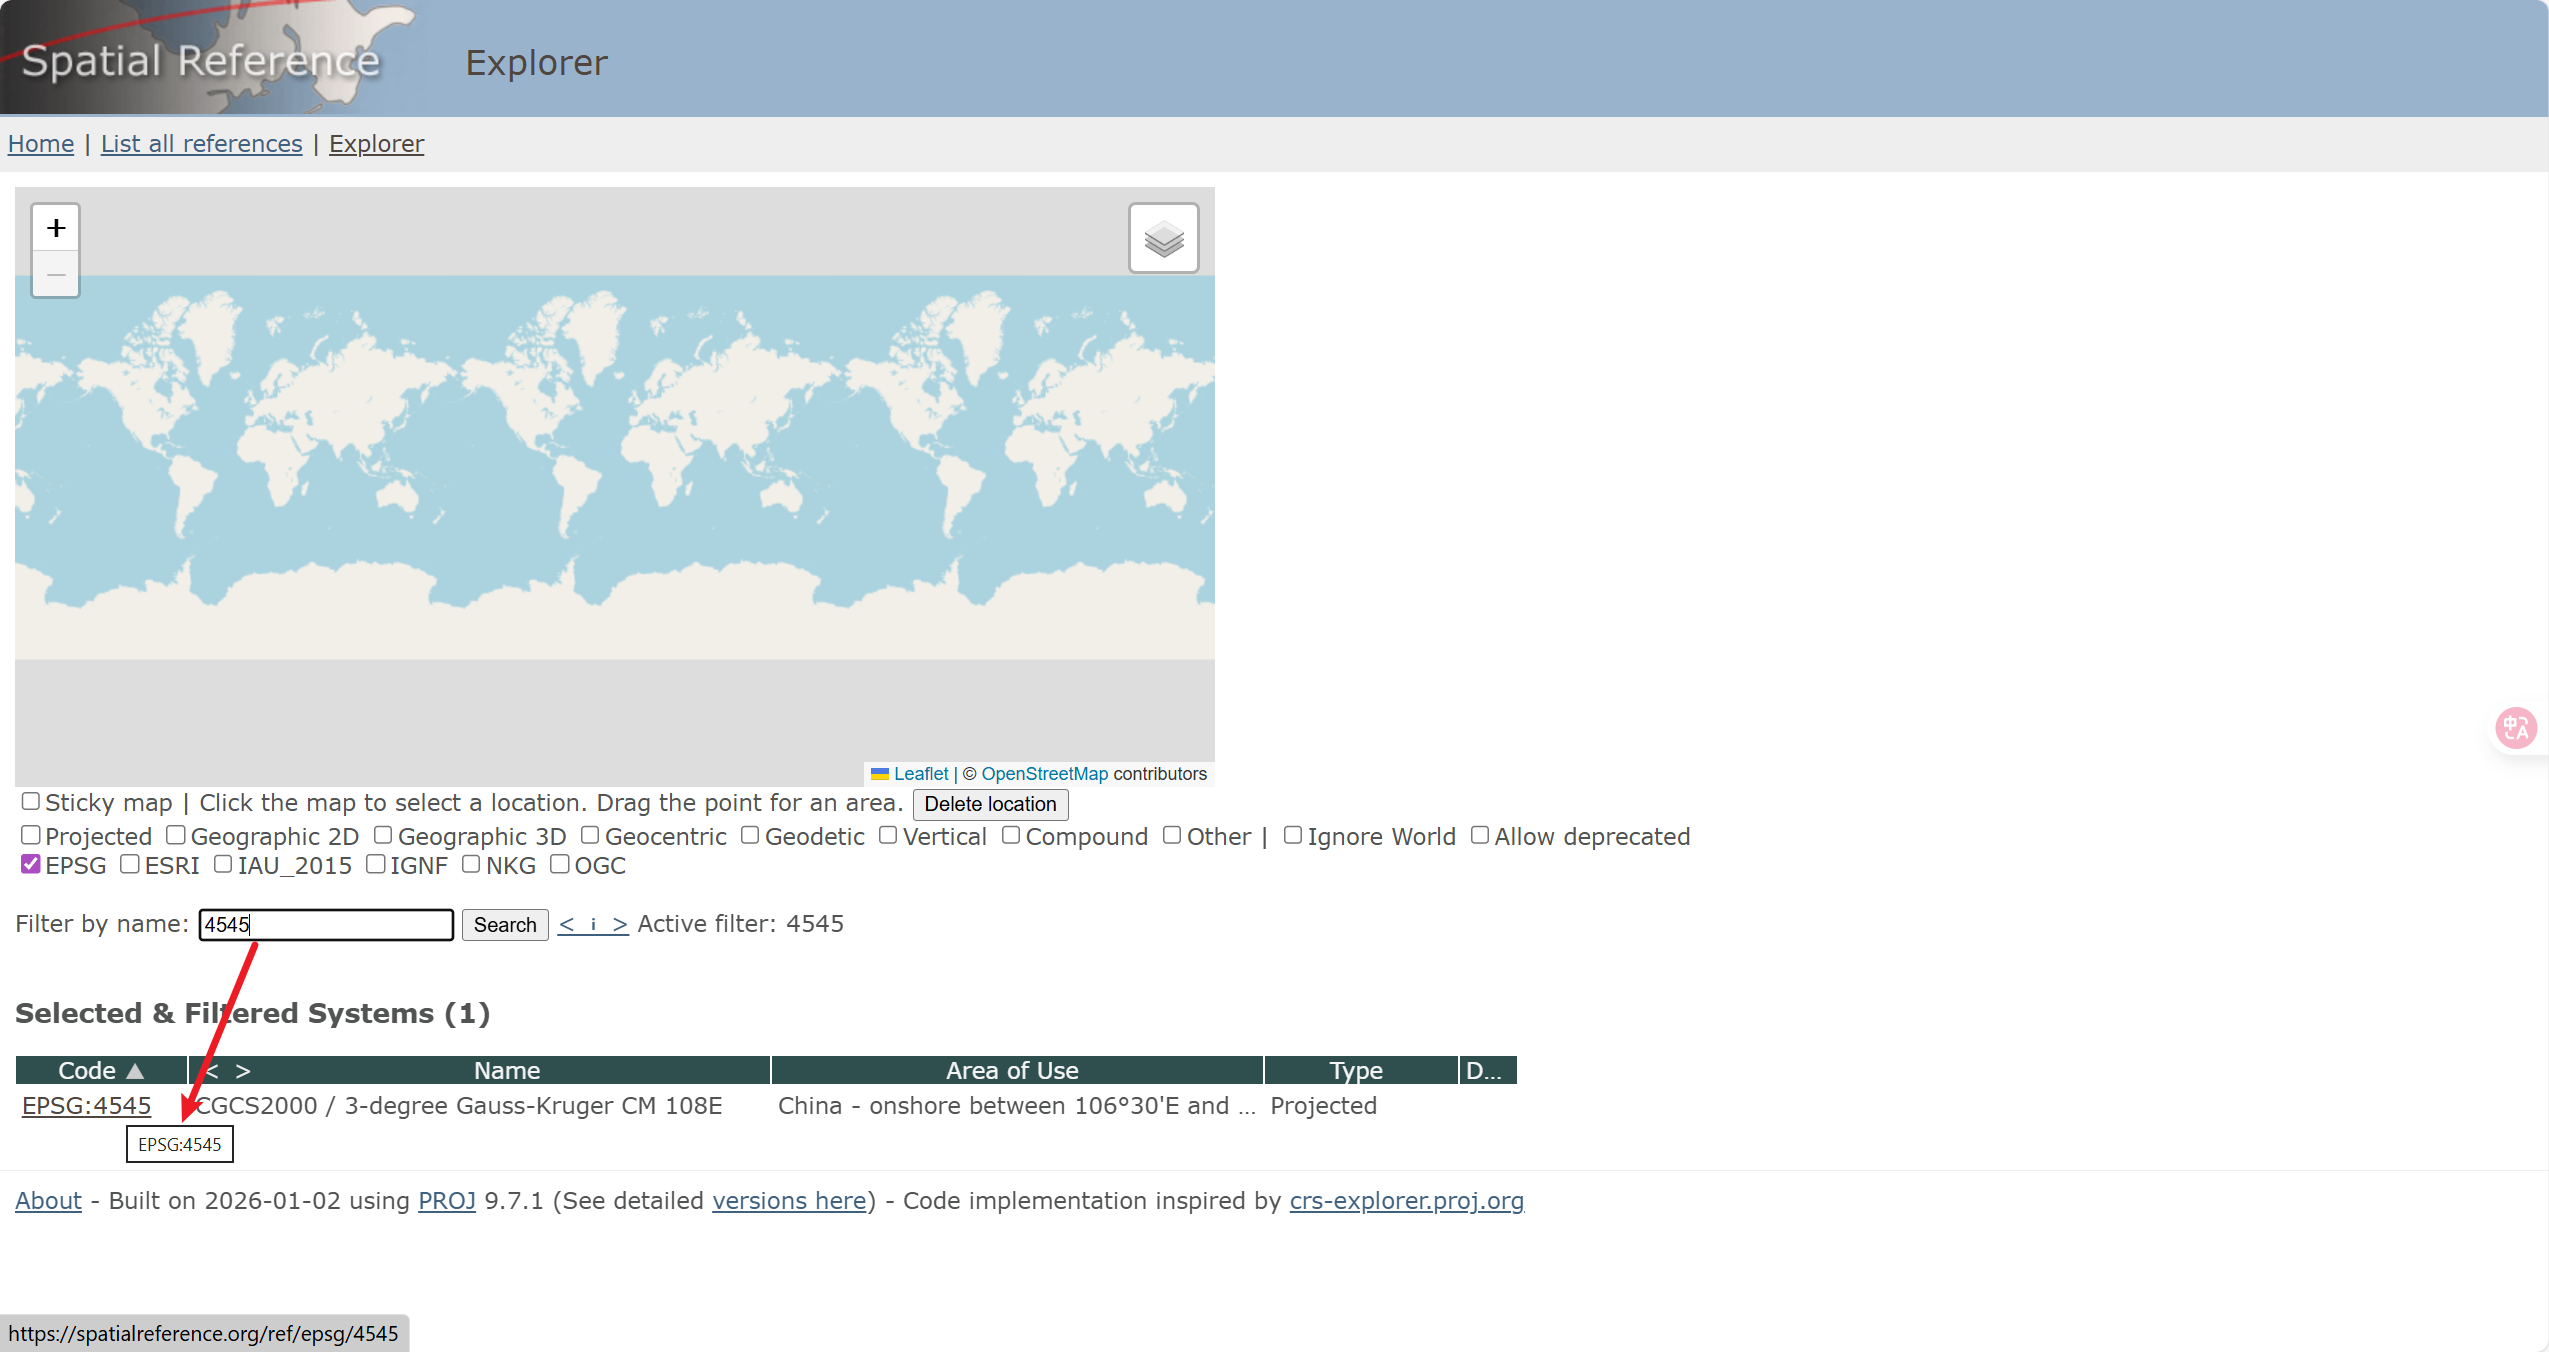The width and height of the screenshot is (2549, 1352).
Task: Check the Projected type filter
Action: pos(31,836)
